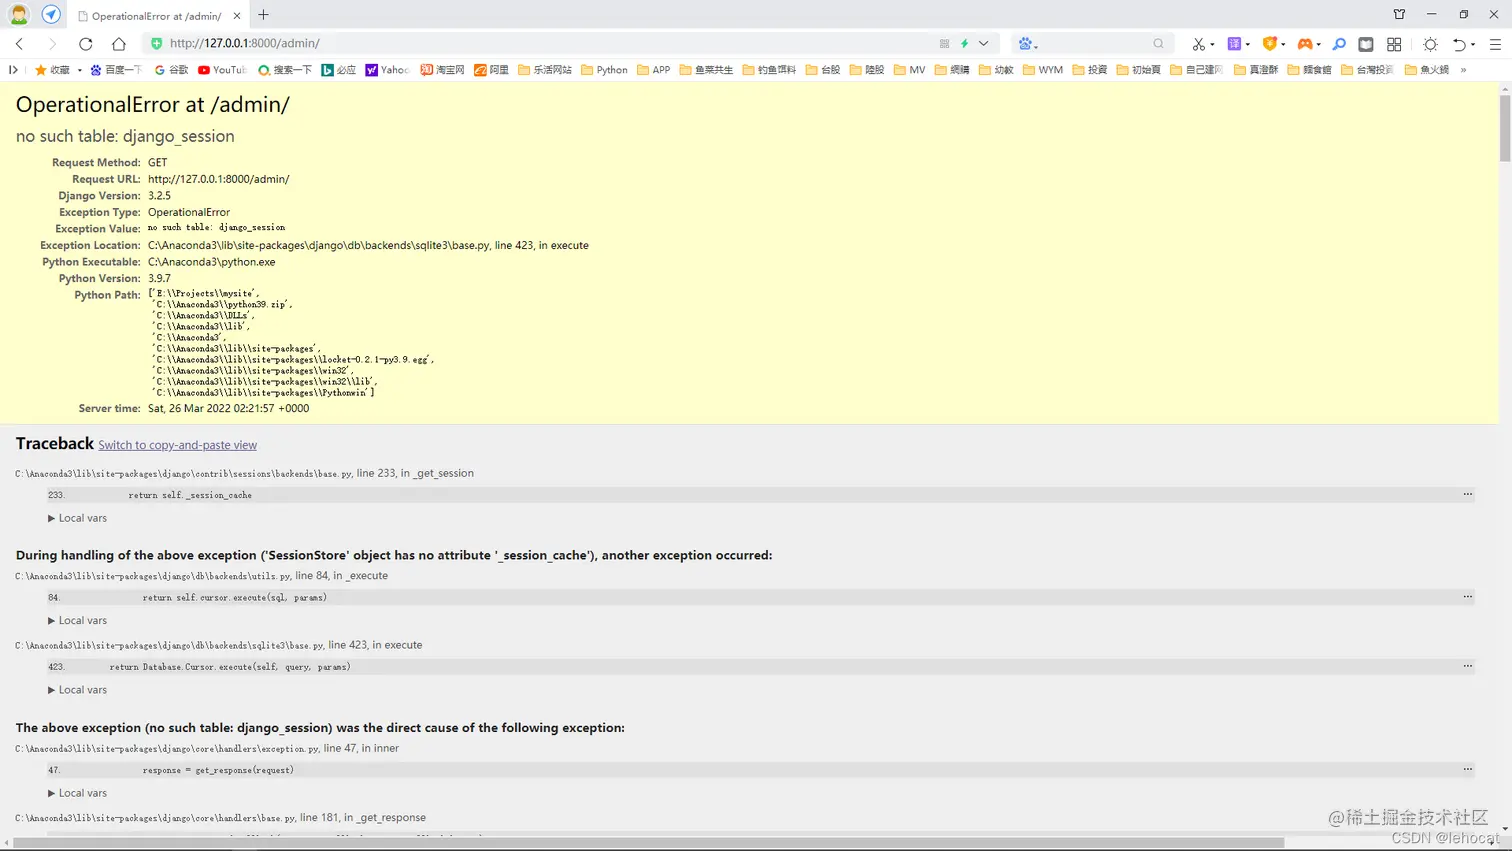Show more bookmarks with the » overflow arrow
1512x851 pixels.
pos(1463,70)
